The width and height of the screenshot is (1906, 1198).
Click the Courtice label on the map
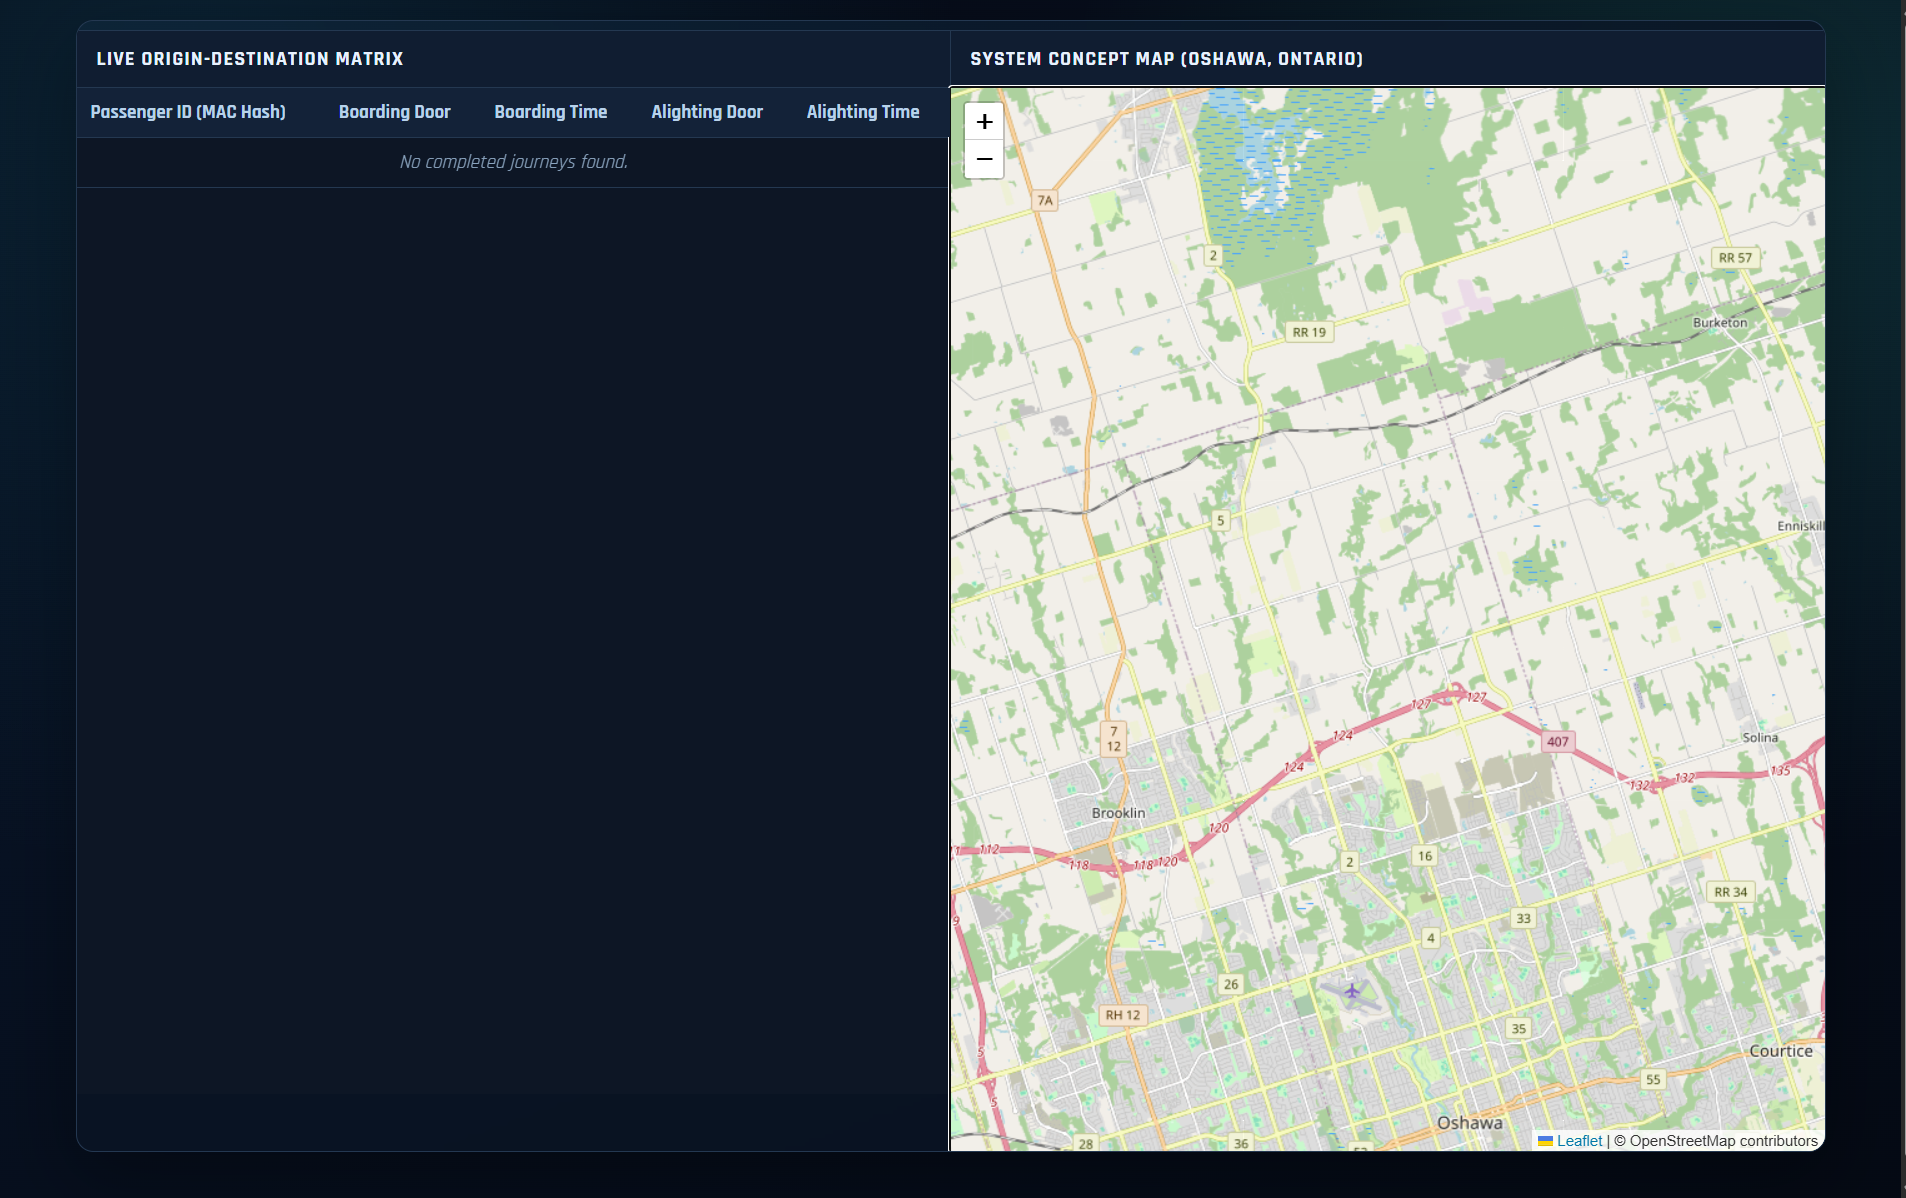(x=1780, y=1051)
